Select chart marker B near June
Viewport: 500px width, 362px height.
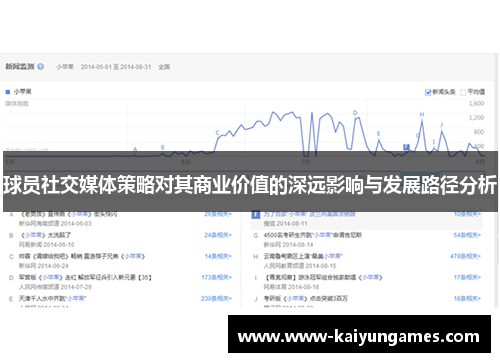coord(163,147)
